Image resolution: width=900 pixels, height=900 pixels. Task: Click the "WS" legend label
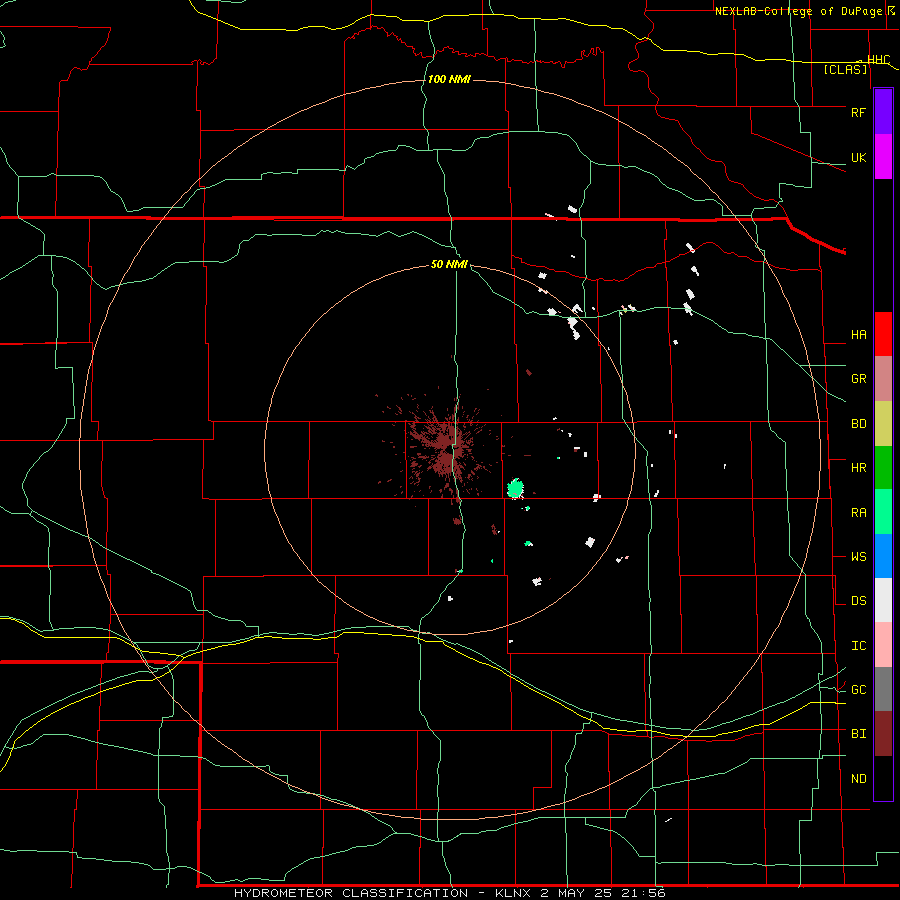coord(858,557)
